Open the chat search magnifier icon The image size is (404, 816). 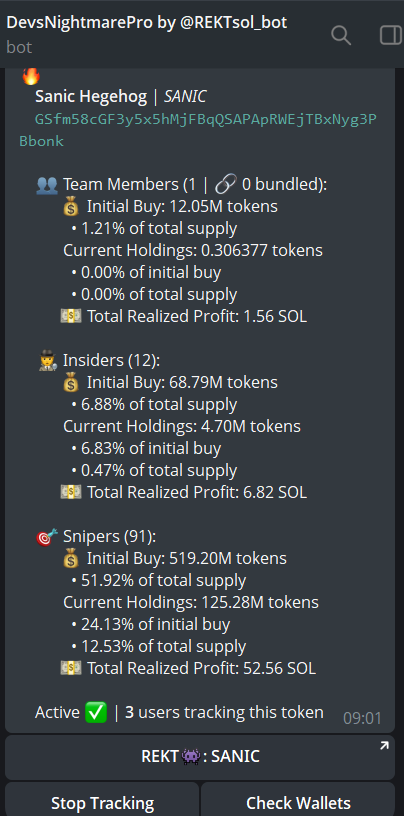click(x=341, y=35)
